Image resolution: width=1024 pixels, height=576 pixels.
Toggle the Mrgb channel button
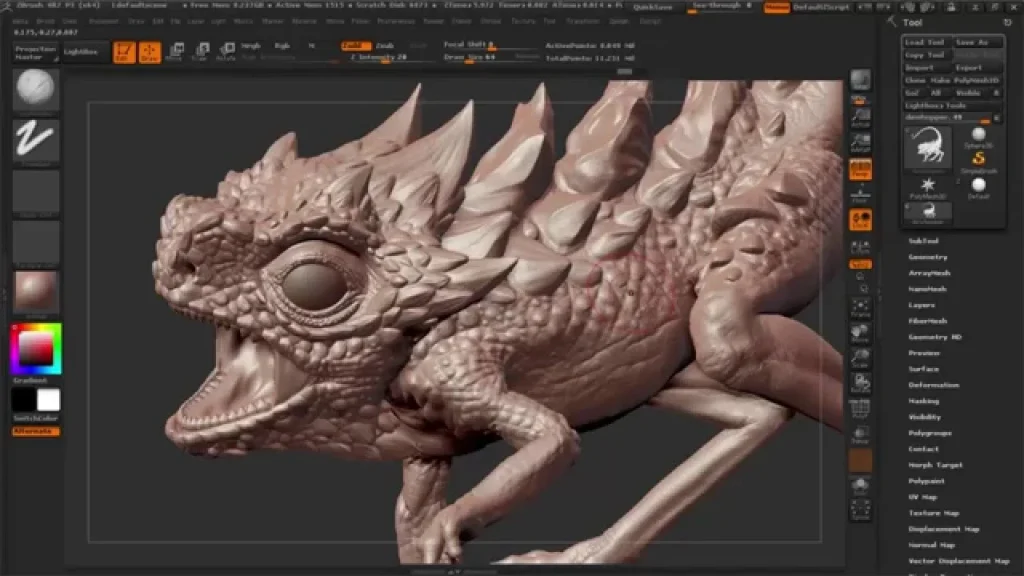[251, 46]
